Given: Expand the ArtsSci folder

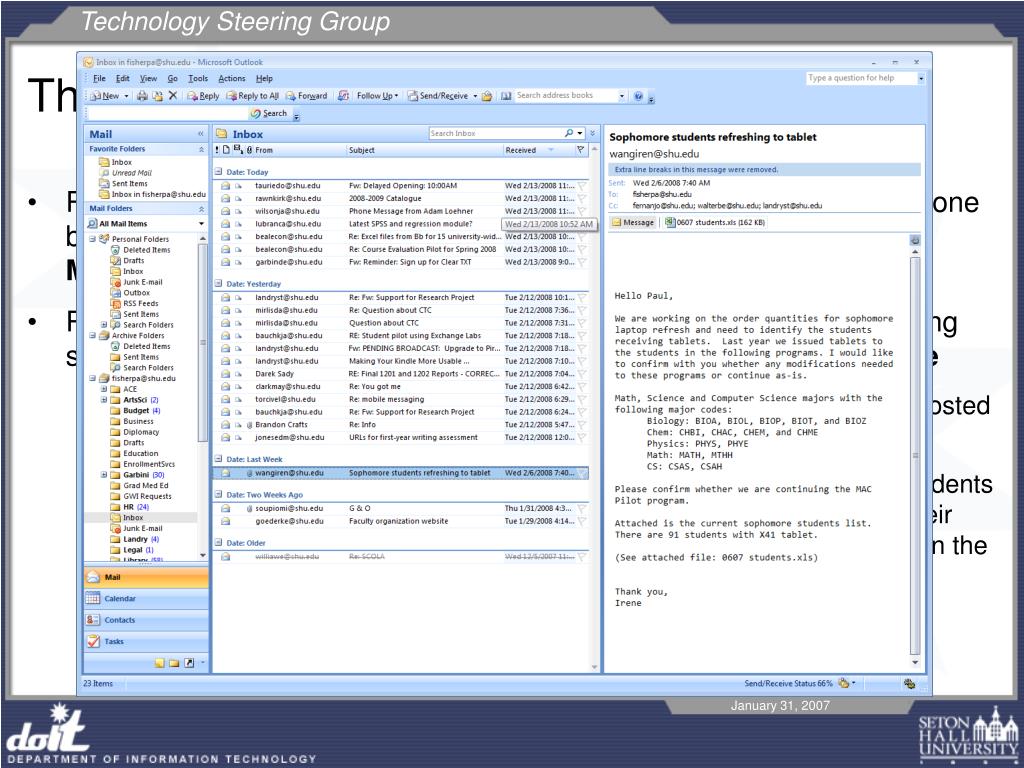Looking at the screenshot, I should coord(104,400).
